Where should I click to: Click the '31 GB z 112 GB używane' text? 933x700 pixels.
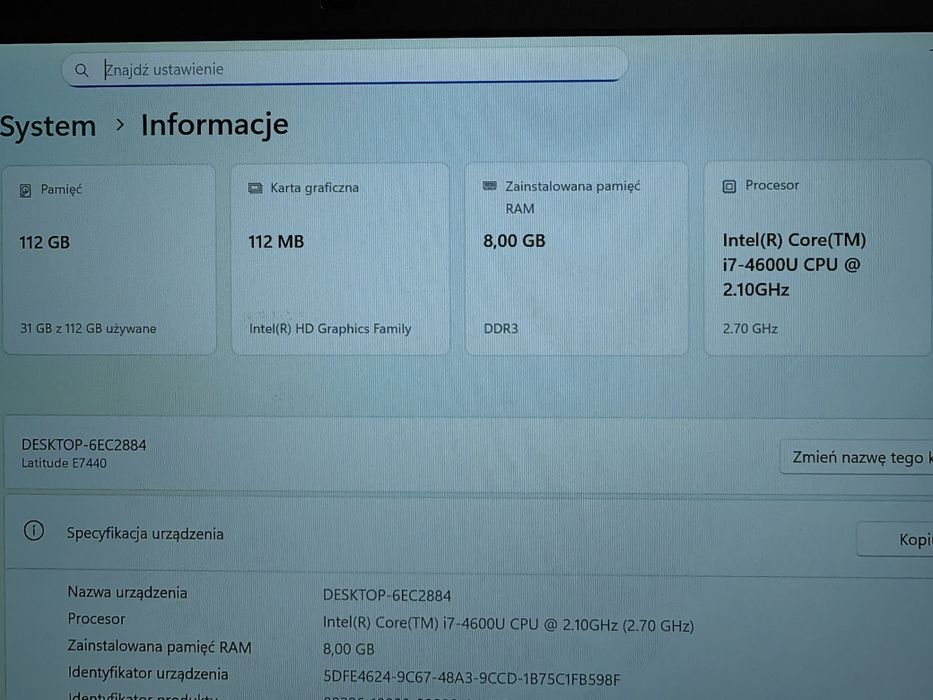point(88,329)
